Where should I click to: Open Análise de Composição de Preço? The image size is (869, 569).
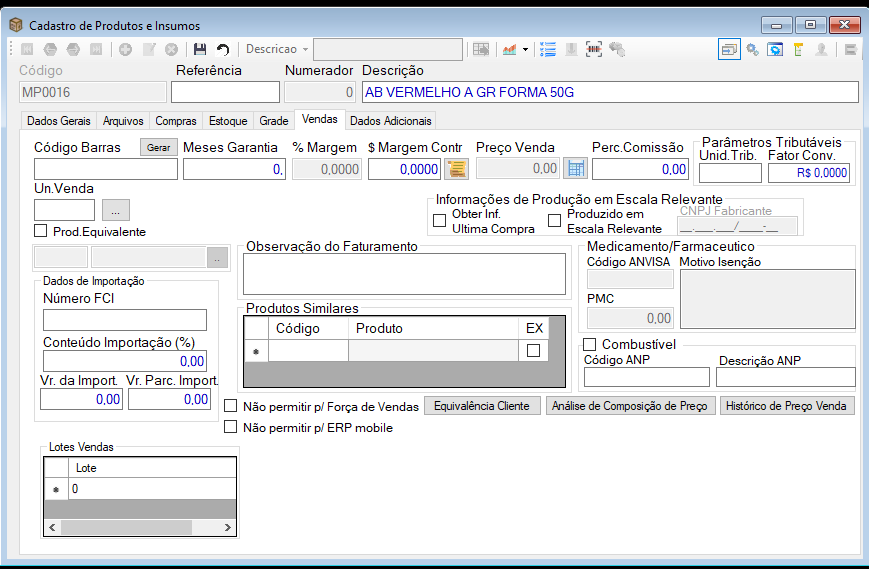click(630, 406)
